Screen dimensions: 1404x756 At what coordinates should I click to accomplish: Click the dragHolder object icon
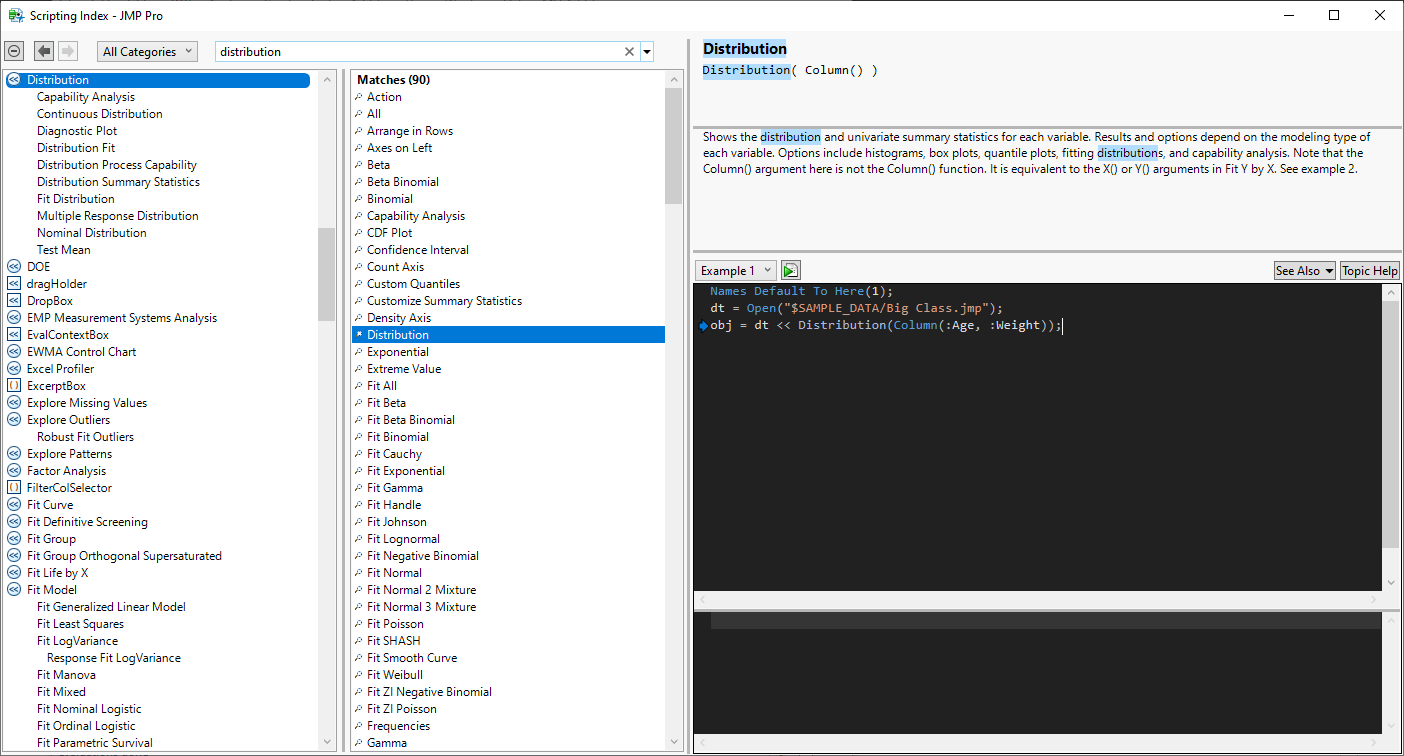[x=14, y=284]
